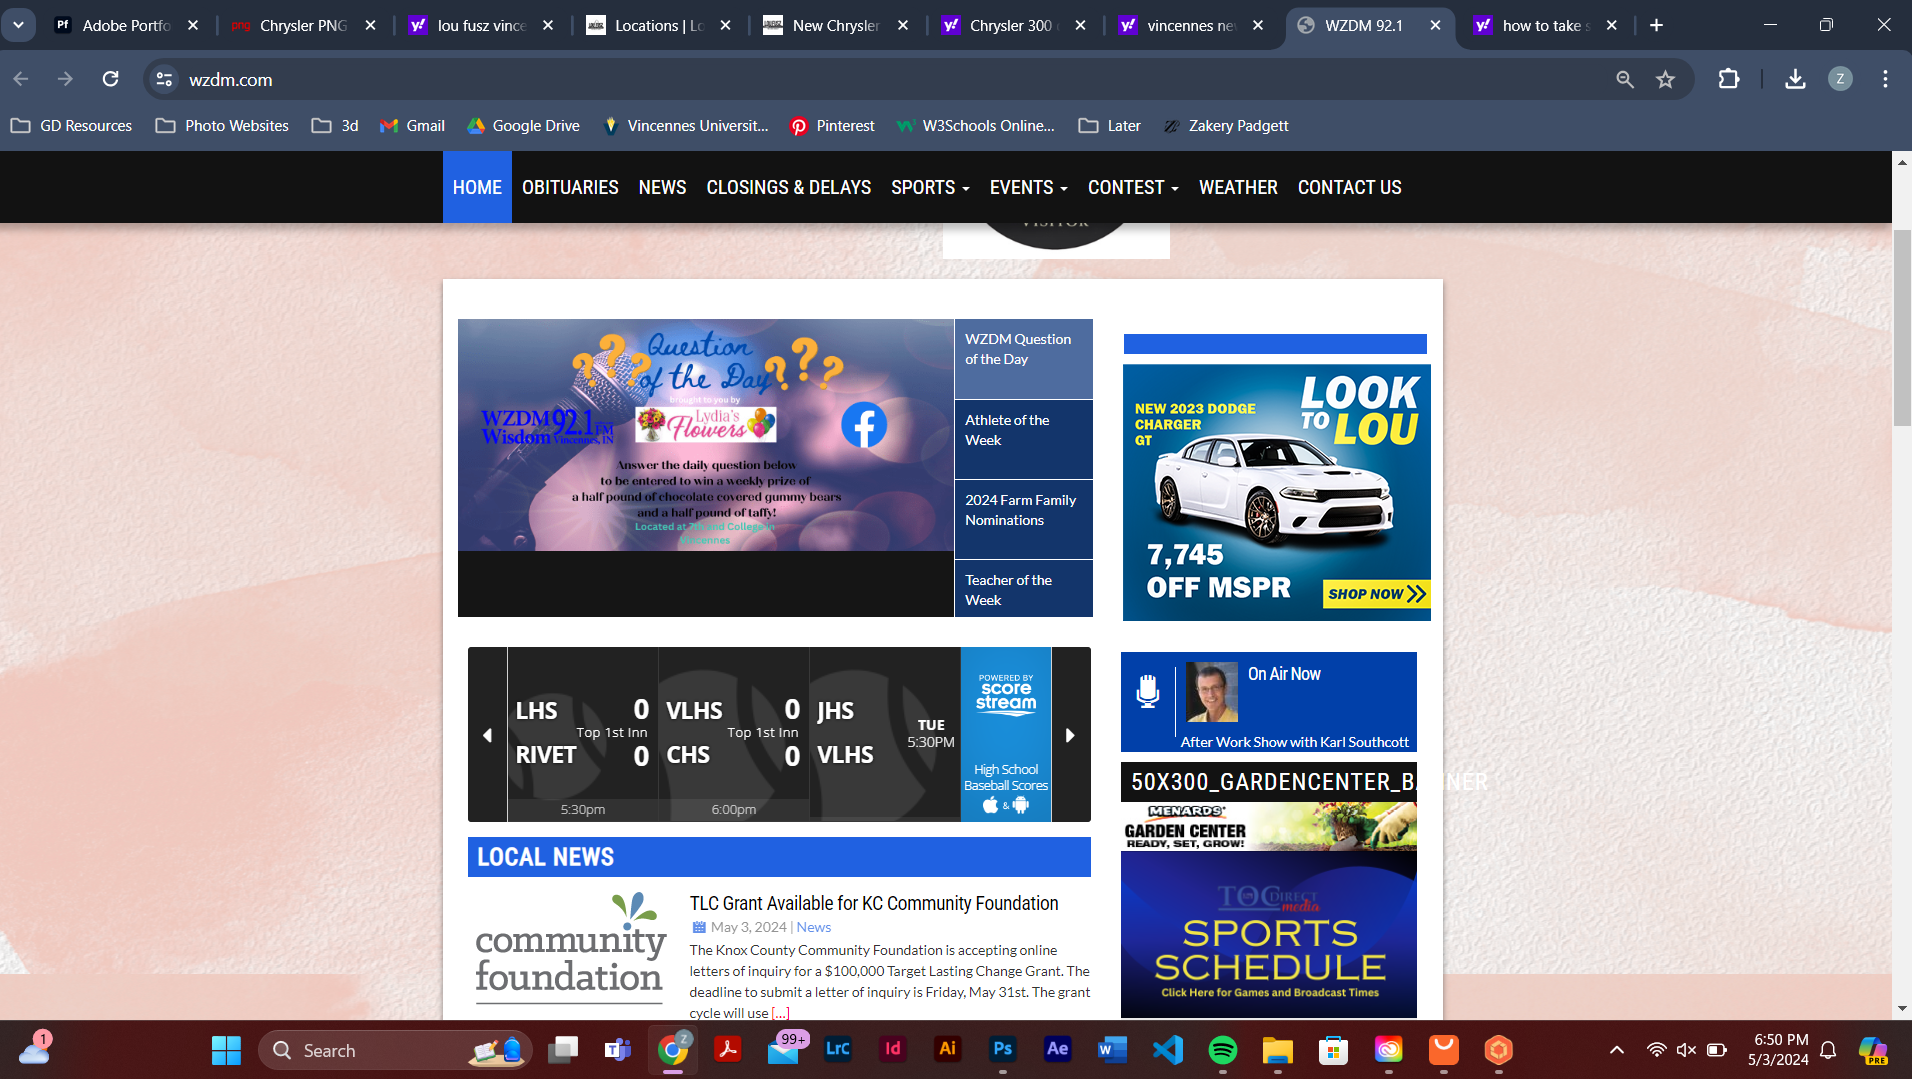
Task: Open the score stream app banner
Action: (x=1005, y=735)
